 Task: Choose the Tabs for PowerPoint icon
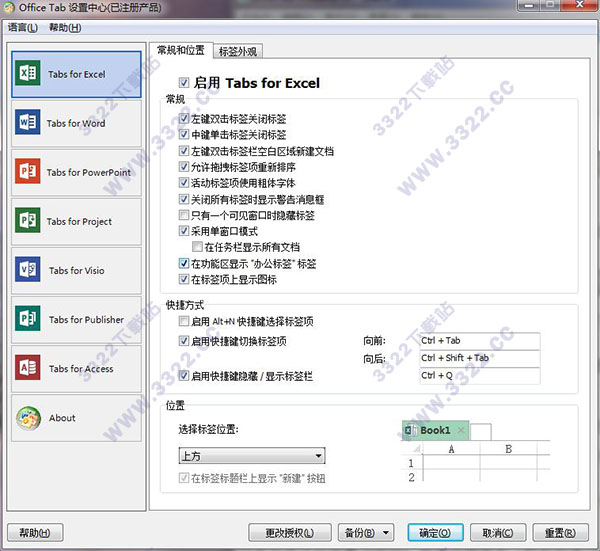[x=28, y=171]
